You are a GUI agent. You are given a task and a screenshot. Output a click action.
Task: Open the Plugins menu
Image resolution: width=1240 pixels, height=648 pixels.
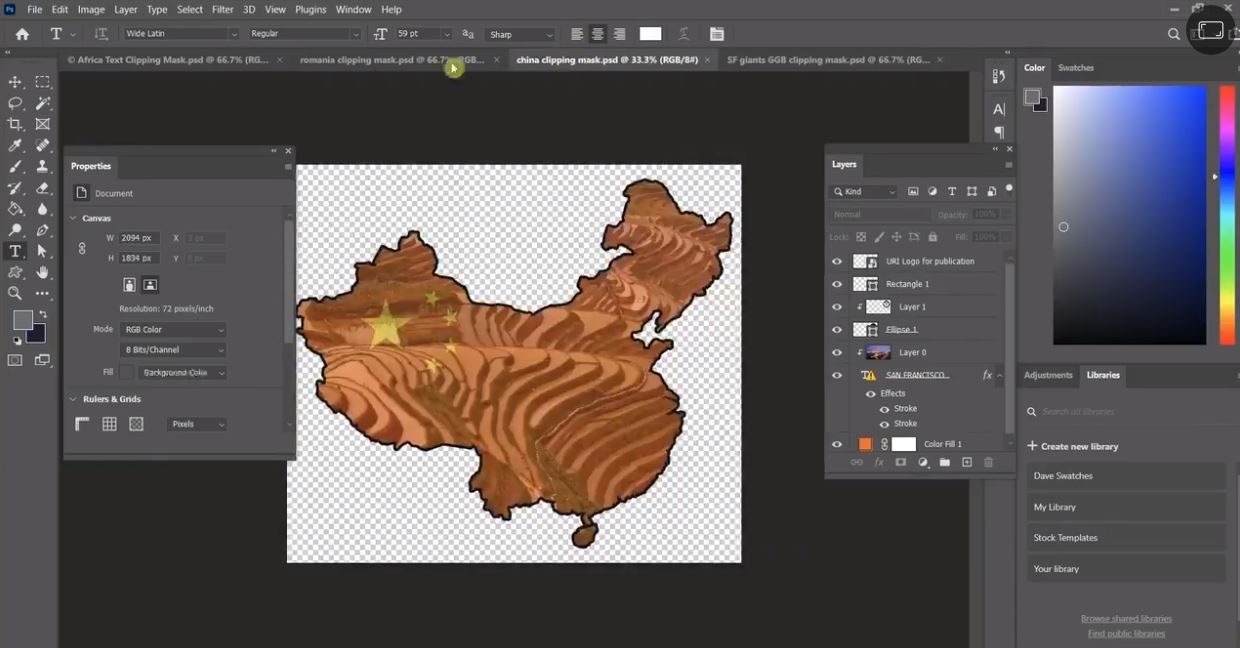coord(310,9)
